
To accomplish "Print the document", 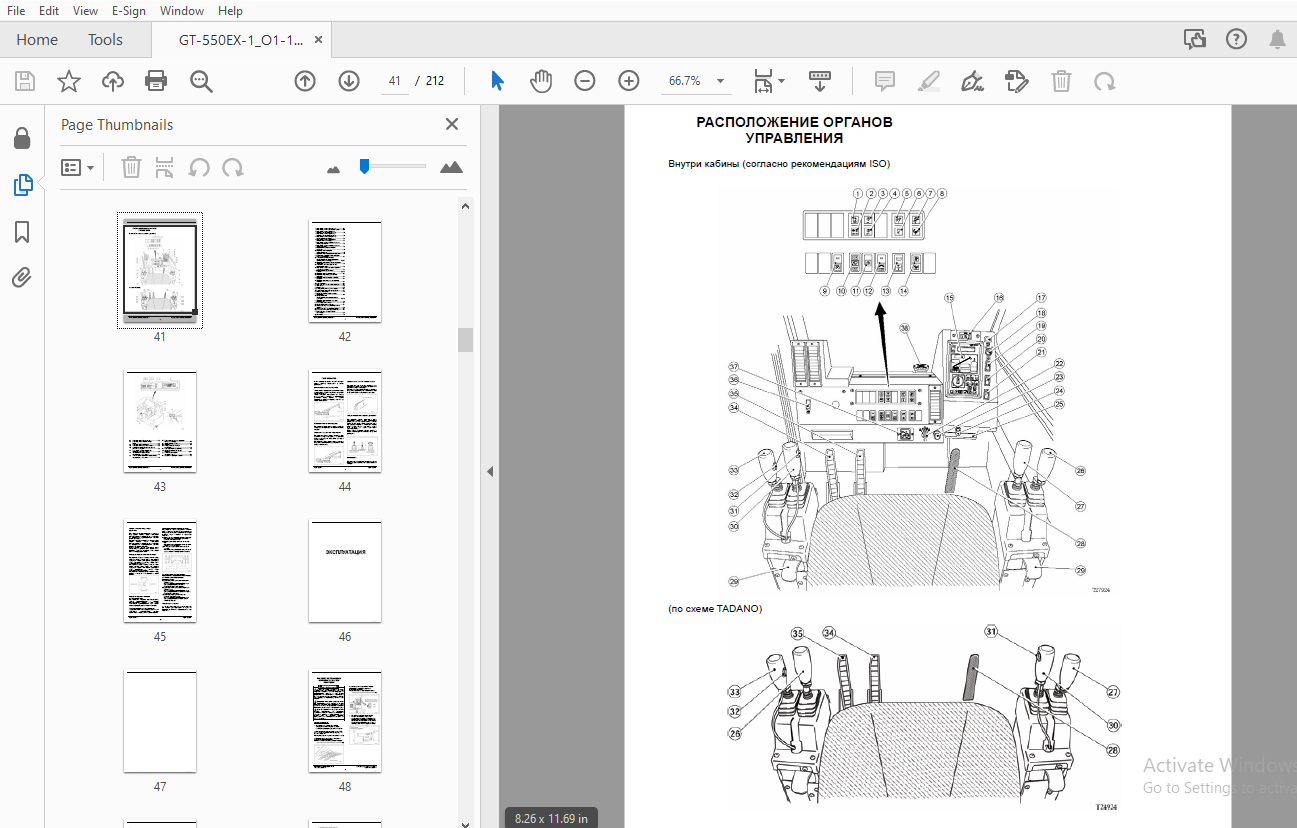I will [x=156, y=81].
